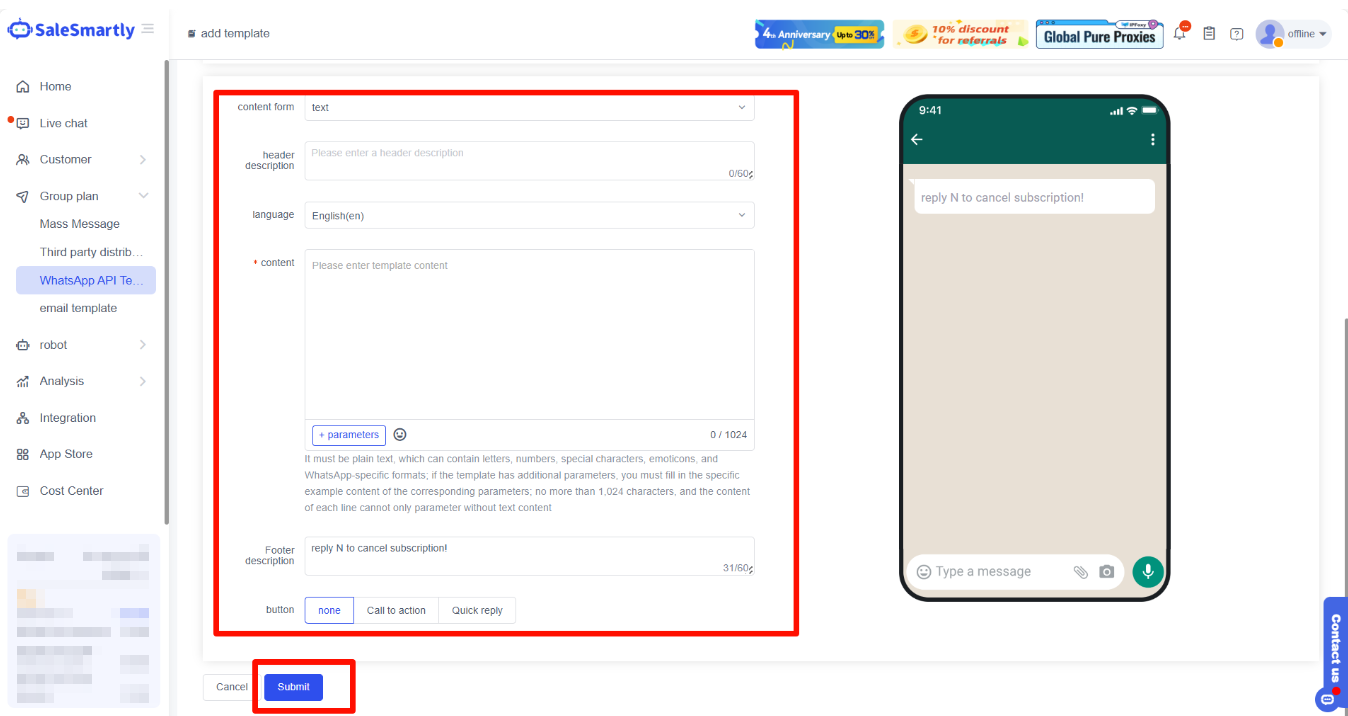Select WhatsApp API Template item
Viewport: 1348px width, 716px height.
coord(86,280)
